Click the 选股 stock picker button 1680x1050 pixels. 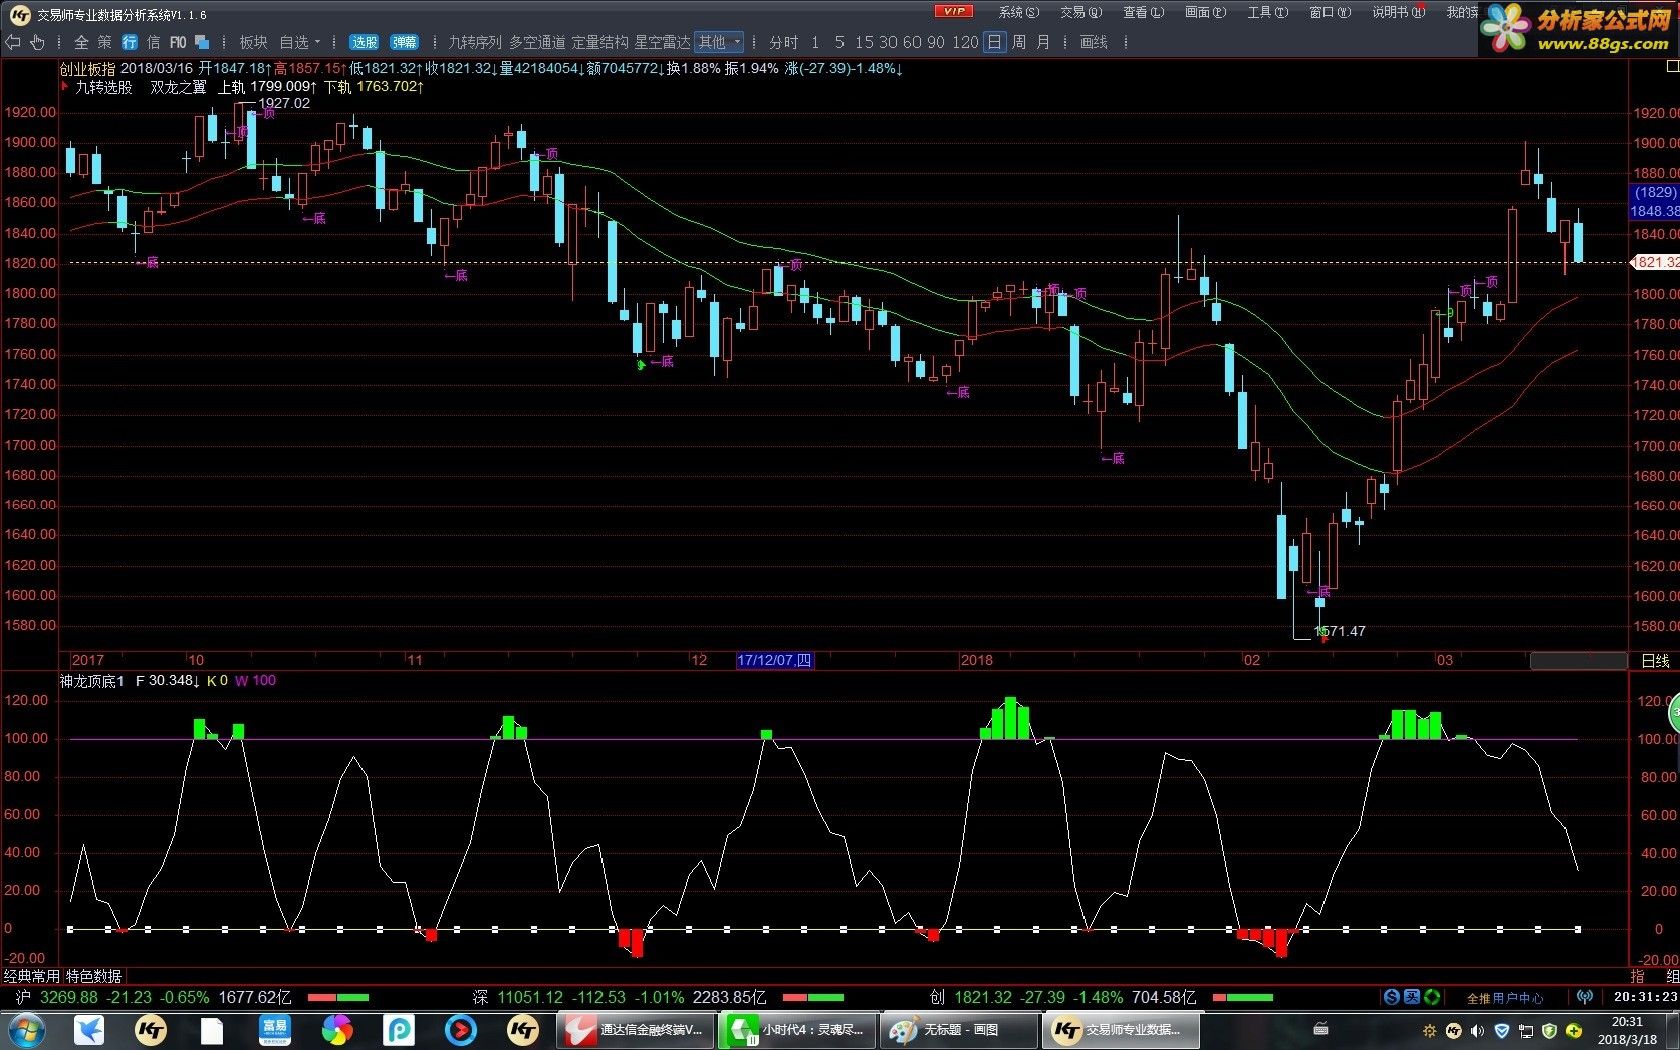point(364,42)
